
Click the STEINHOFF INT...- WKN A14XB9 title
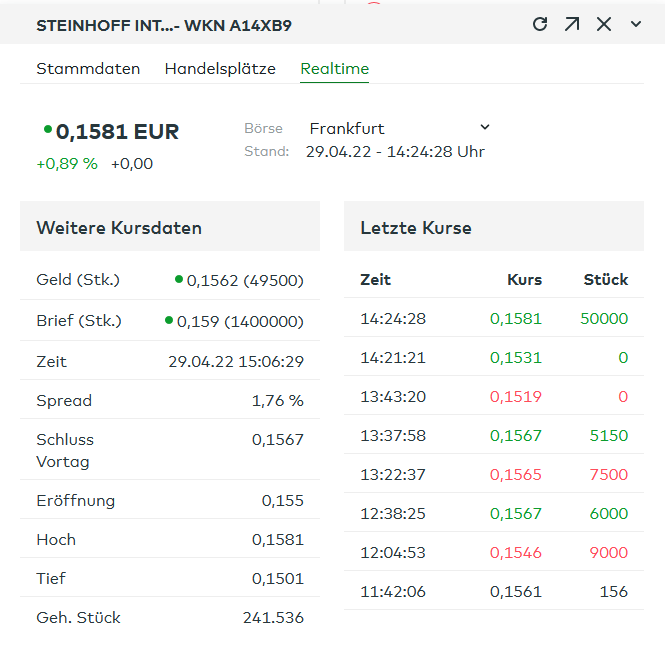(x=164, y=26)
